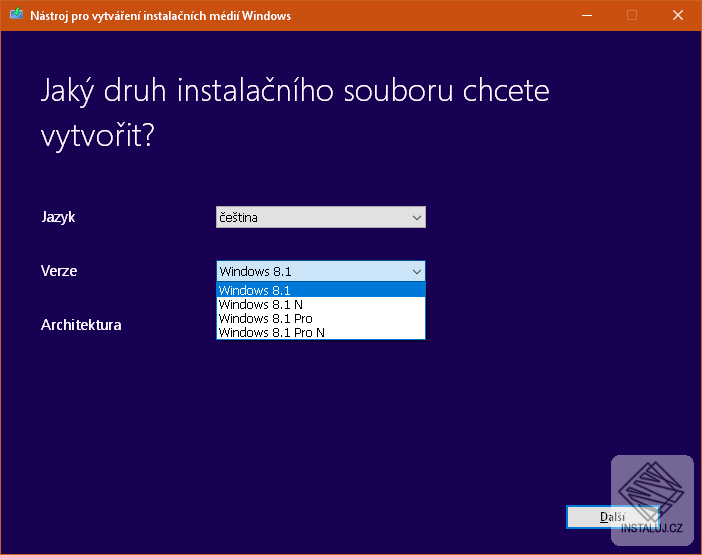Choose Windows 8.1 N option
Image resolution: width=702 pixels, height=555 pixels.
pyautogui.click(x=321, y=304)
